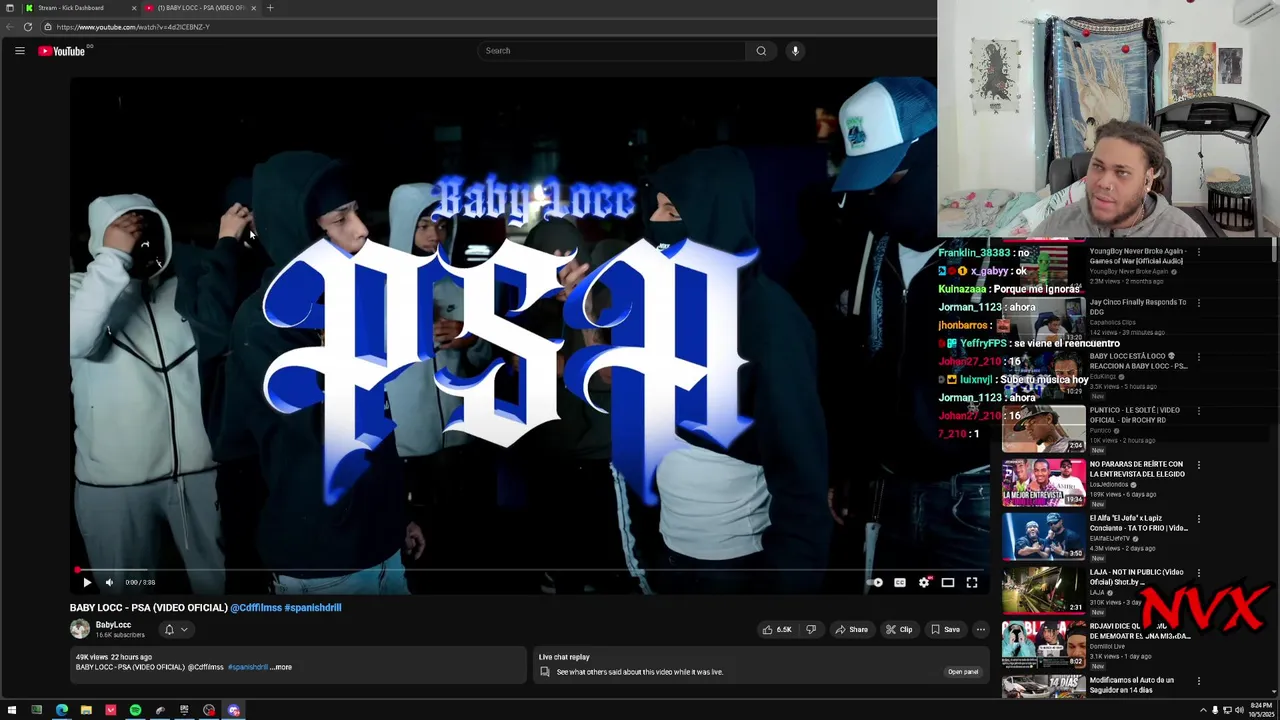This screenshot has width=1280, height=720.
Task: Reload the page
Action: click(28, 27)
